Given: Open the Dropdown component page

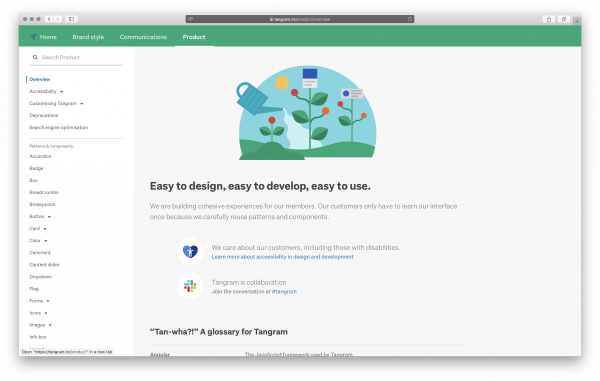Looking at the screenshot, I should tap(40, 277).
